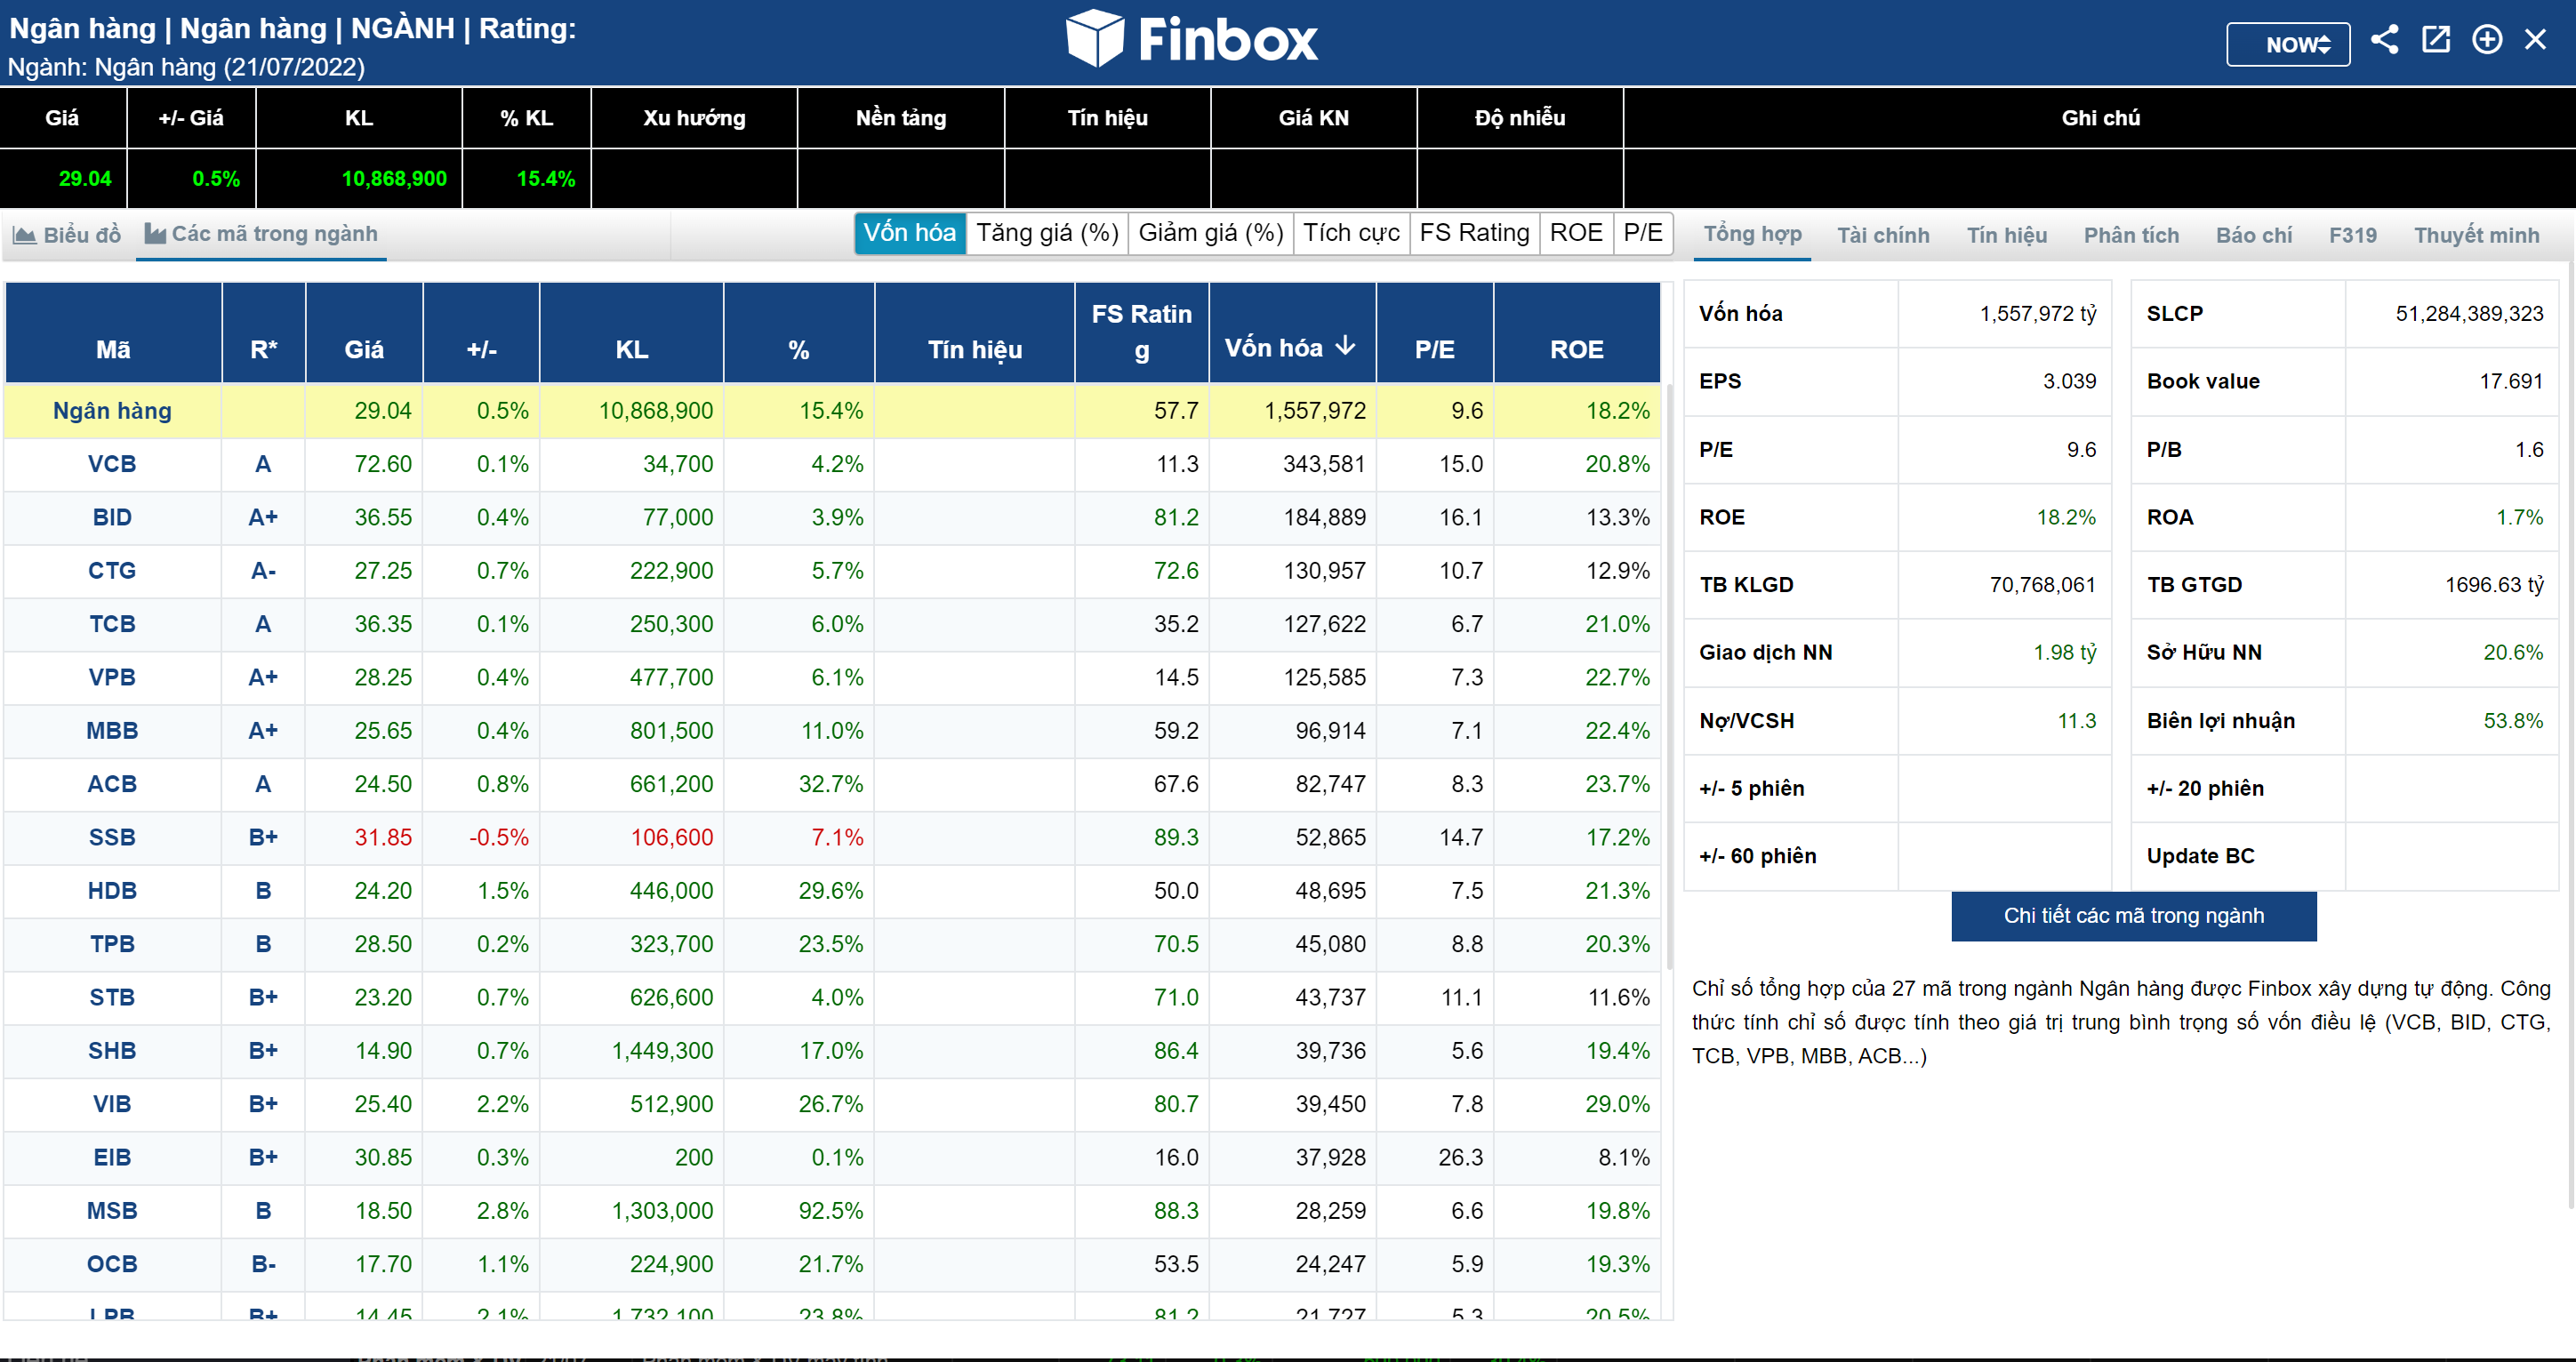Open the NOW time selector dropdown

coord(2287,44)
